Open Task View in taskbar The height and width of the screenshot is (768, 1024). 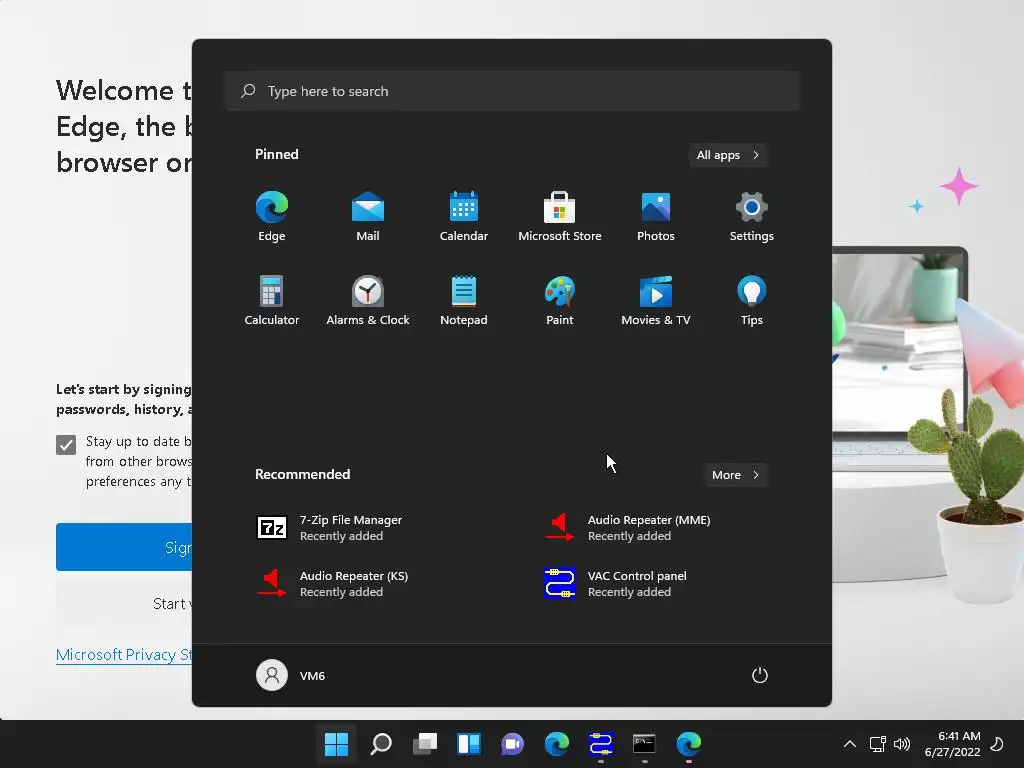(x=425, y=744)
